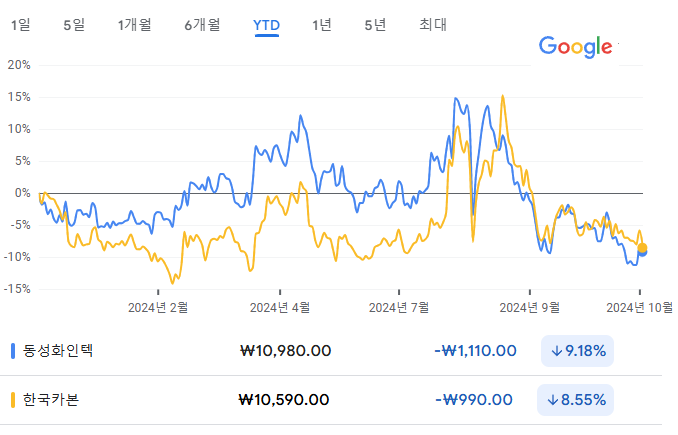Viewport: 678px width, 435px height.
Task: Click the ₩10,980.00 price
Action: click(x=285, y=351)
